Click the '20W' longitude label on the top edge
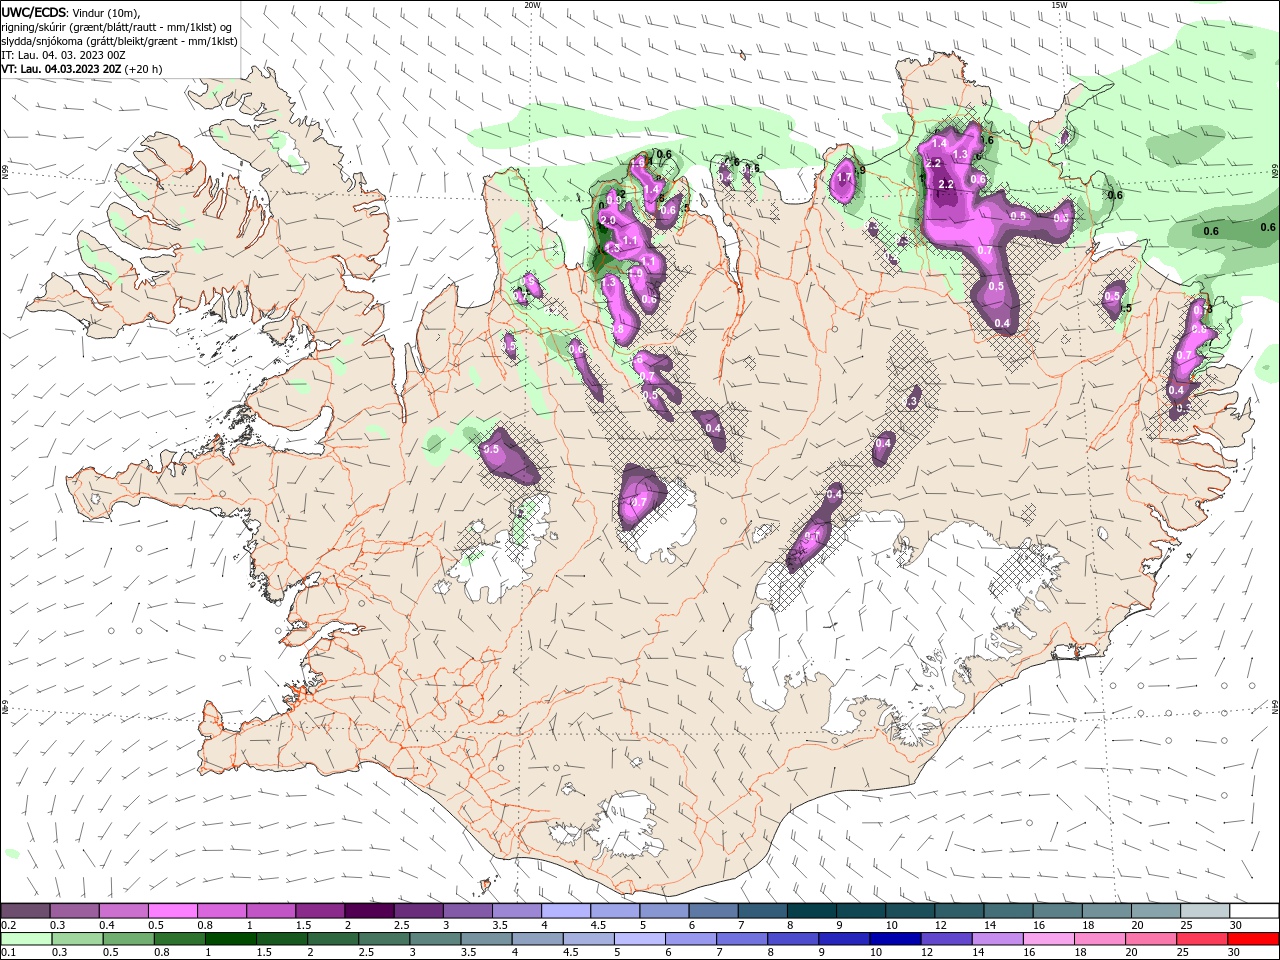 (532, 4)
